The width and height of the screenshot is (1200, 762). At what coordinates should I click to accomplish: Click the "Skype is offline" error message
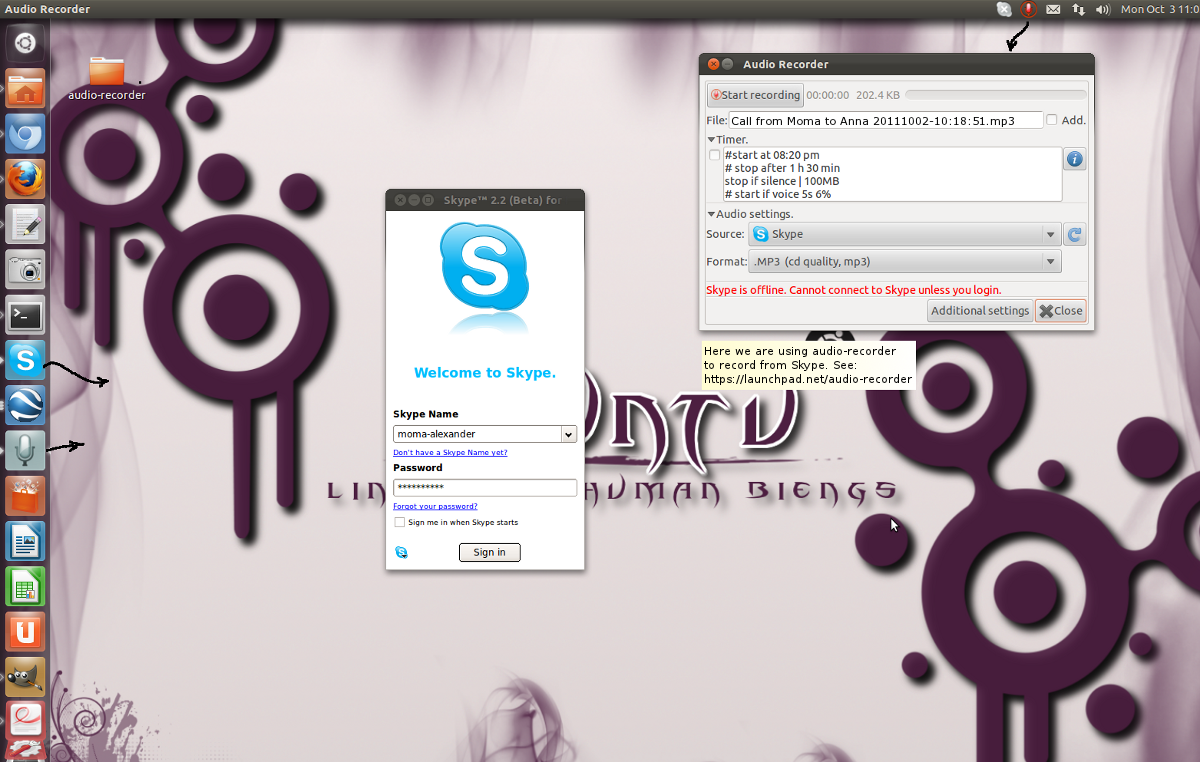click(x=854, y=290)
